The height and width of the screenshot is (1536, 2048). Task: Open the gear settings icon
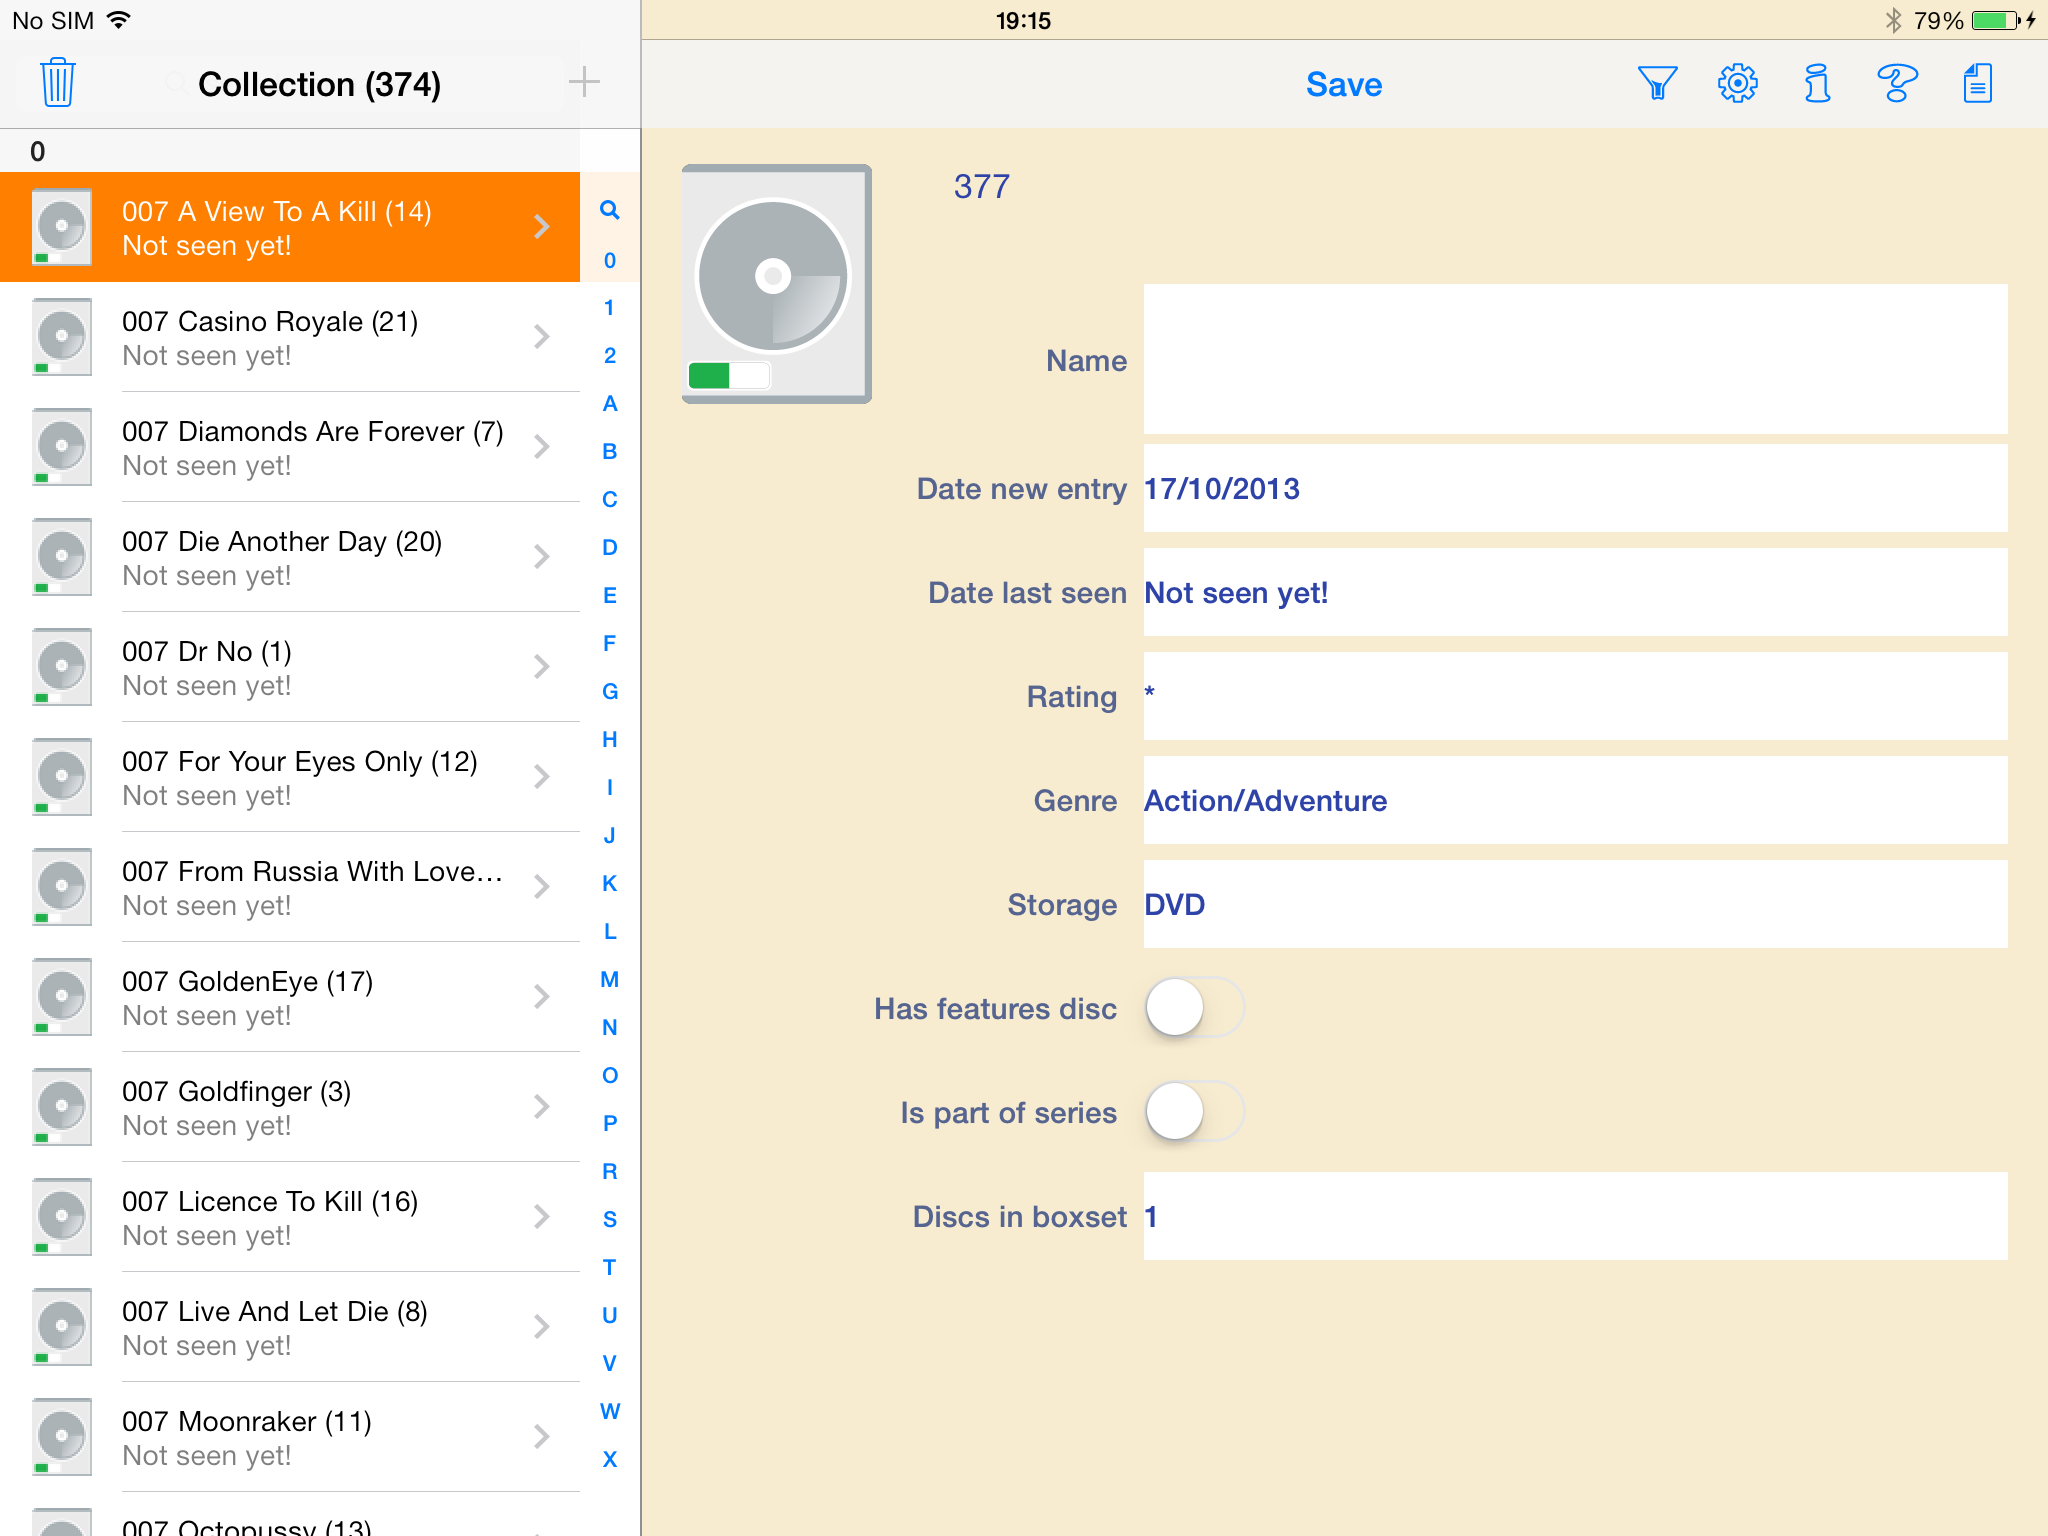pos(1738,83)
